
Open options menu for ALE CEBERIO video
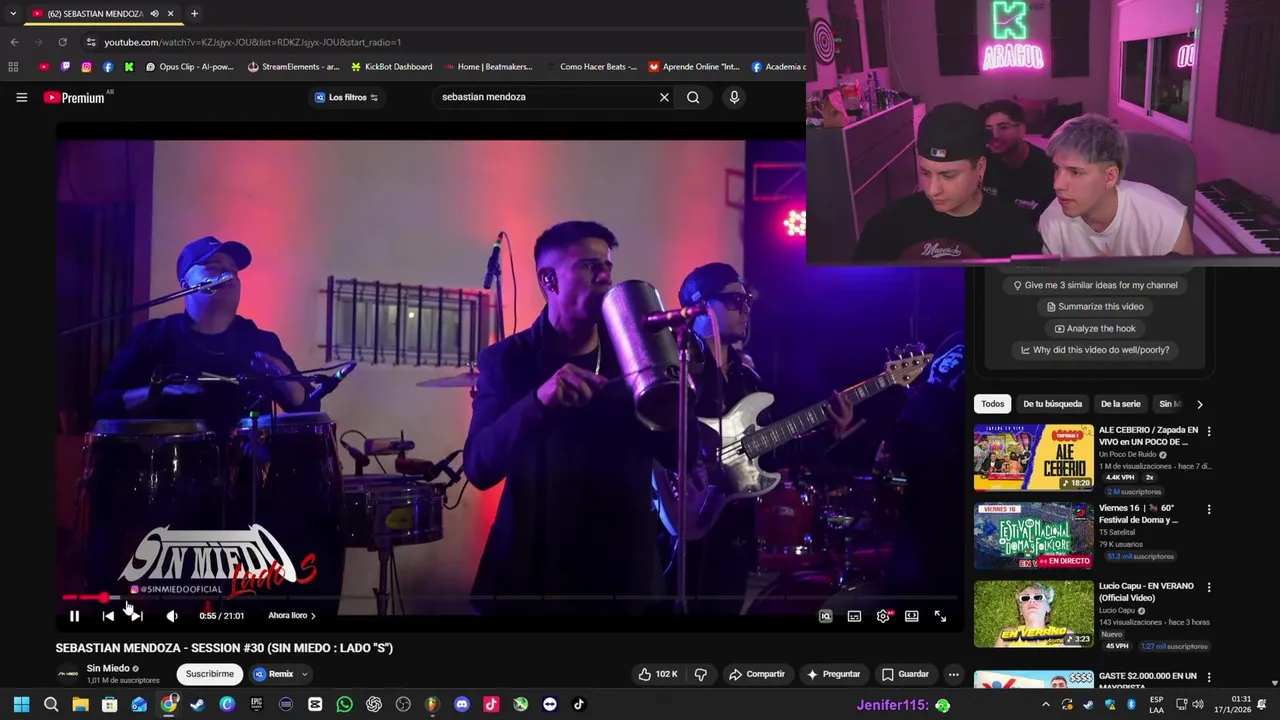[x=1209, y=431]
